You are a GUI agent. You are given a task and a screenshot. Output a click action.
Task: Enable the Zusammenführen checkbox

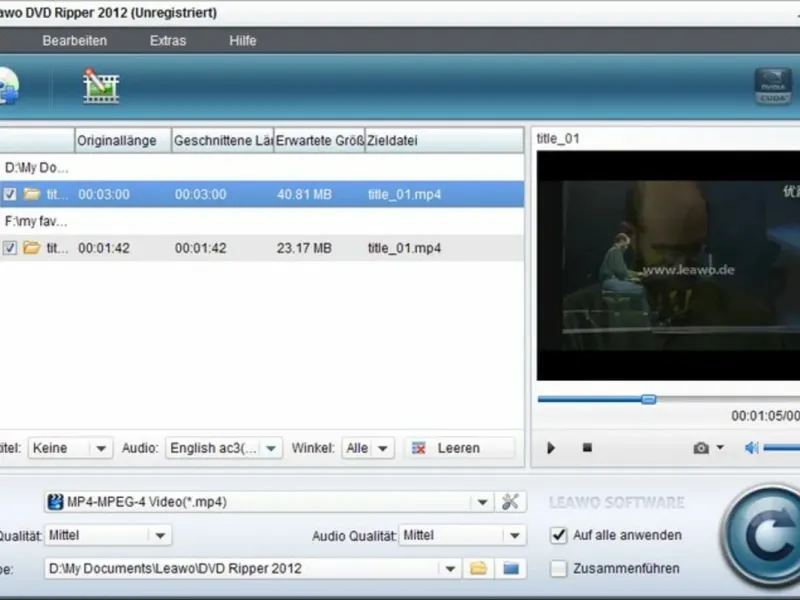coord(559,568)
